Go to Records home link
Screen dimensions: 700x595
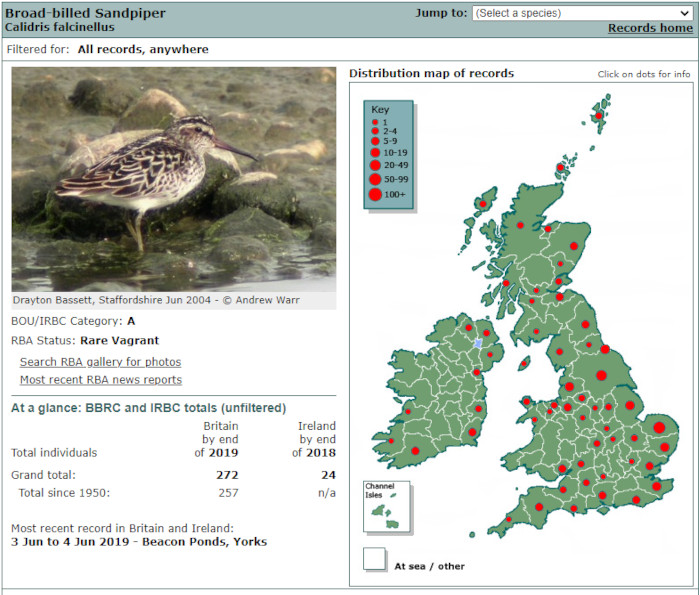[650, 28]
